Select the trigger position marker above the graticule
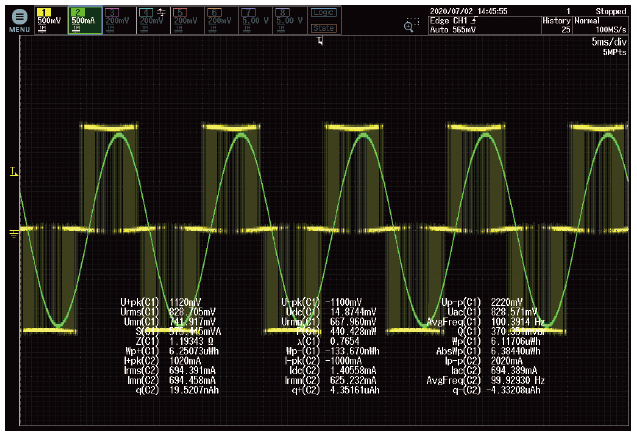The image size is (637, 439). click(320, 41)
